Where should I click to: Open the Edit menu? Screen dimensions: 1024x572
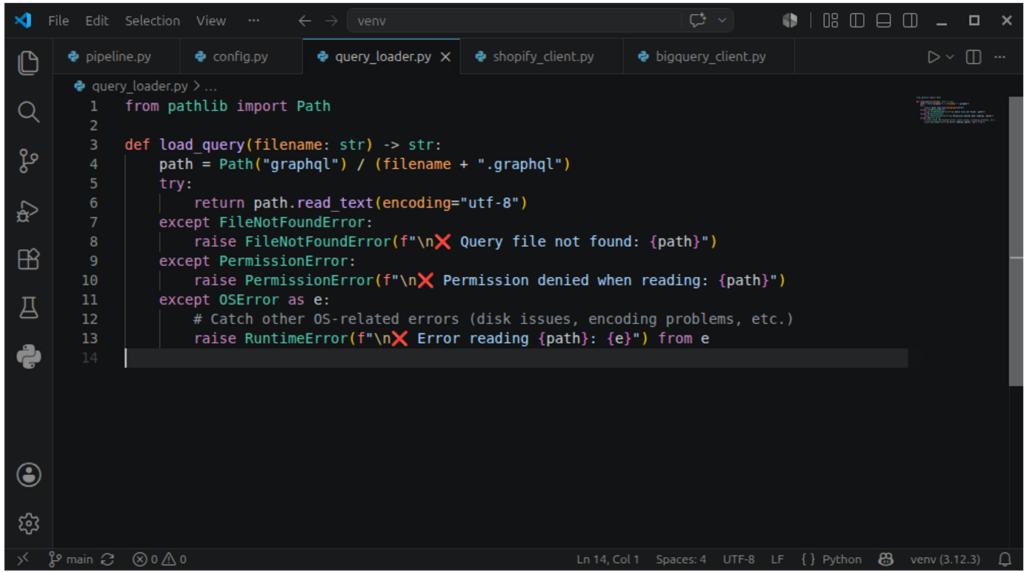pos(97,21)
